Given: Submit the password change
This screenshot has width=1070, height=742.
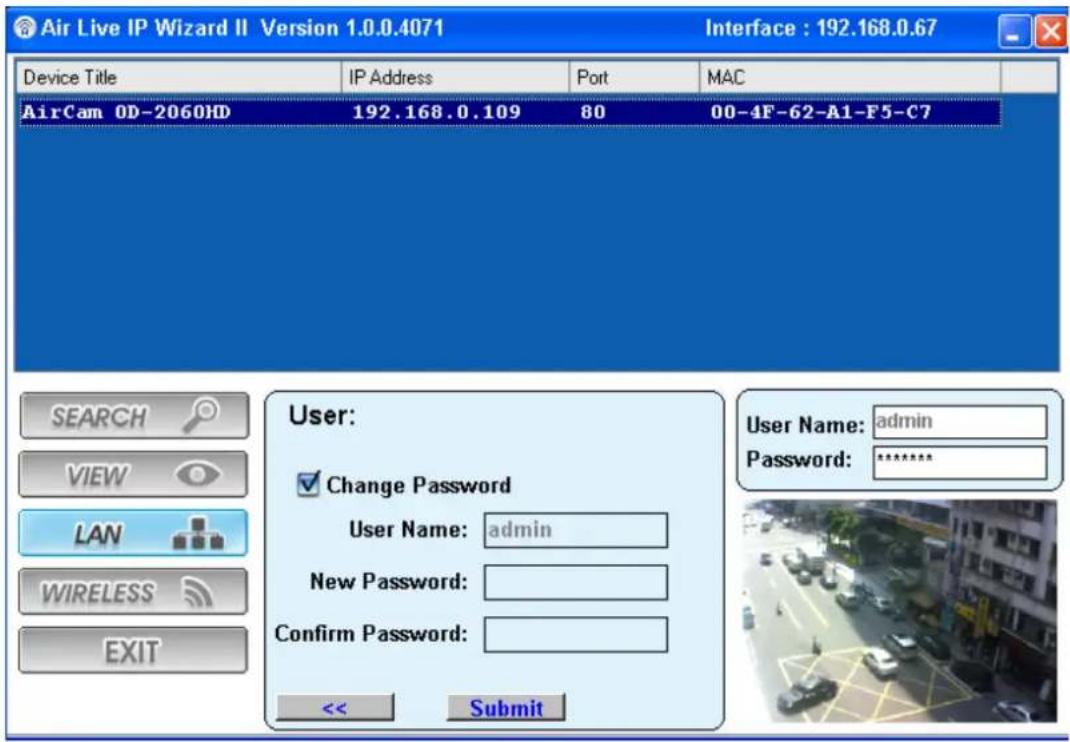Looking at the screenshot, I should click(x=506, y=708).
